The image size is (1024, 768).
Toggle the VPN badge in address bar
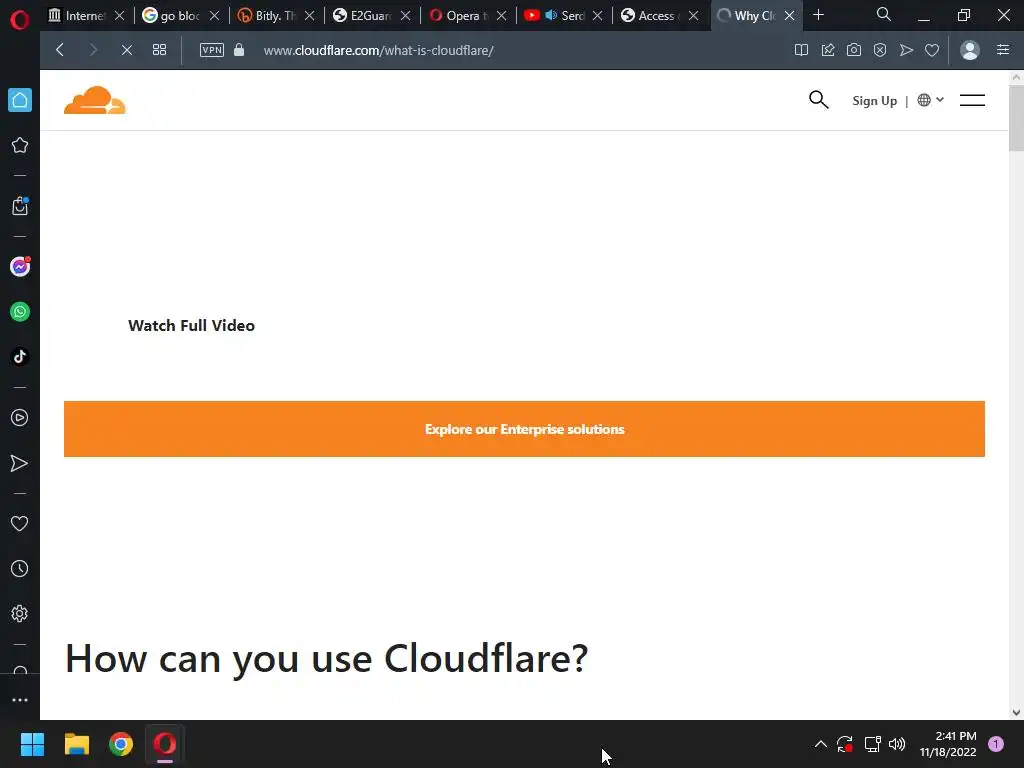tap(212, 50)
